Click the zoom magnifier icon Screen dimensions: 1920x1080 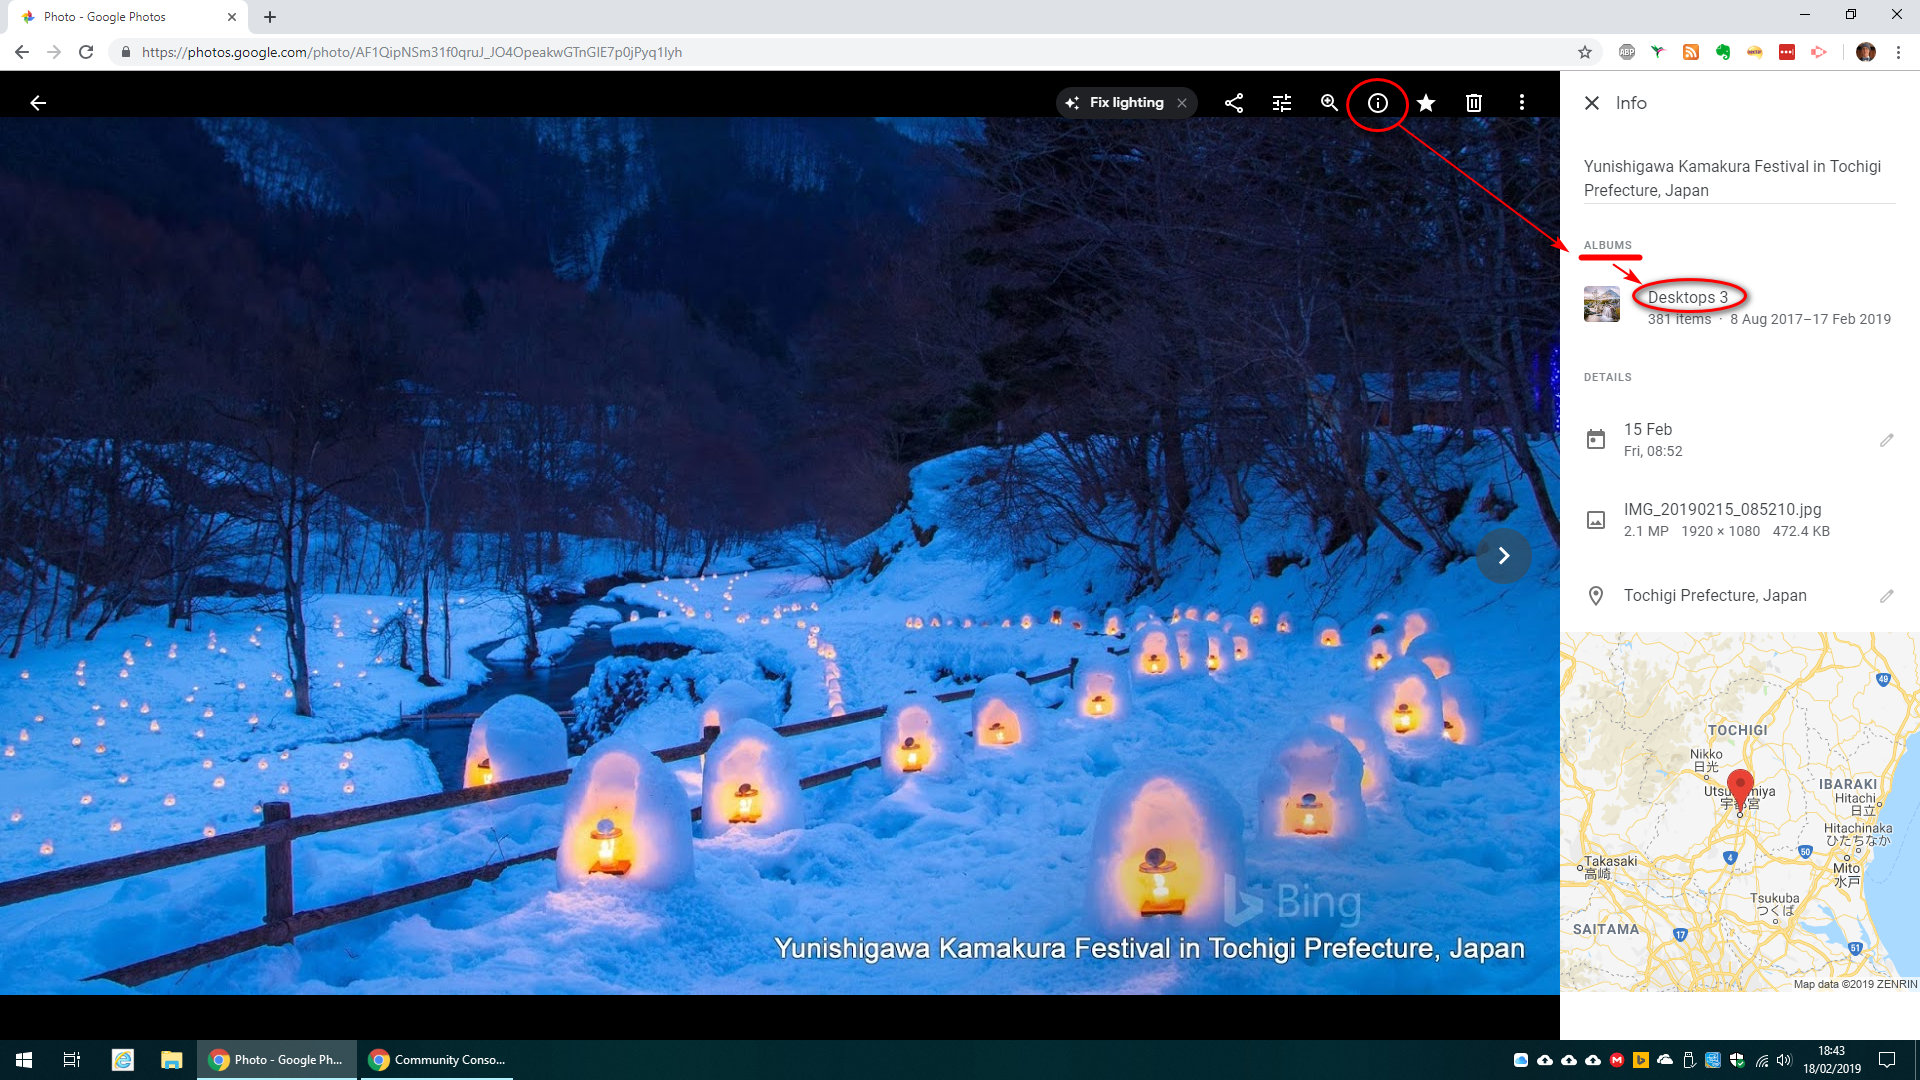pyautogui.click(x=1329, y=103)
